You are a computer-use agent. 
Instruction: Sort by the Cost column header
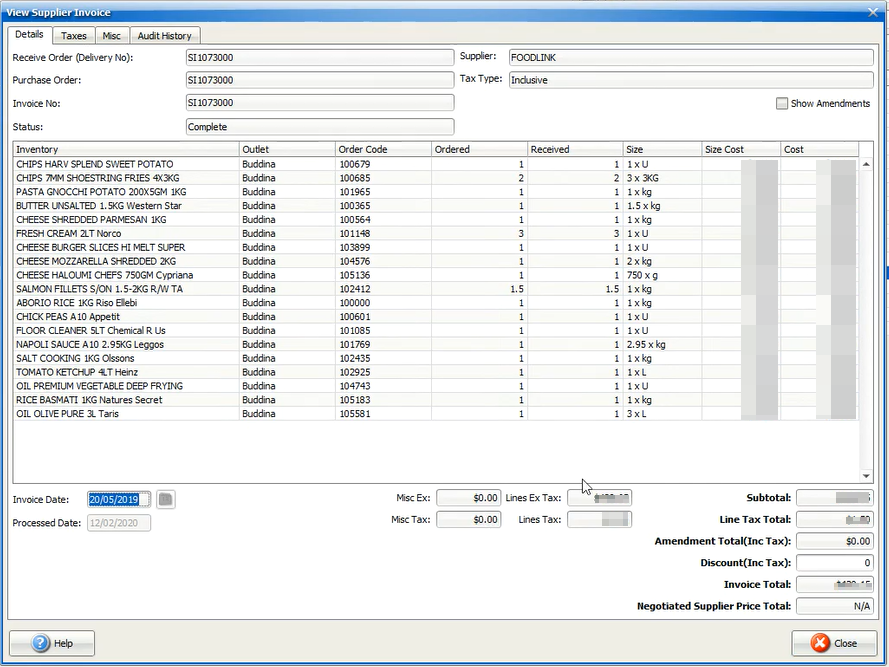click(820, 149)
